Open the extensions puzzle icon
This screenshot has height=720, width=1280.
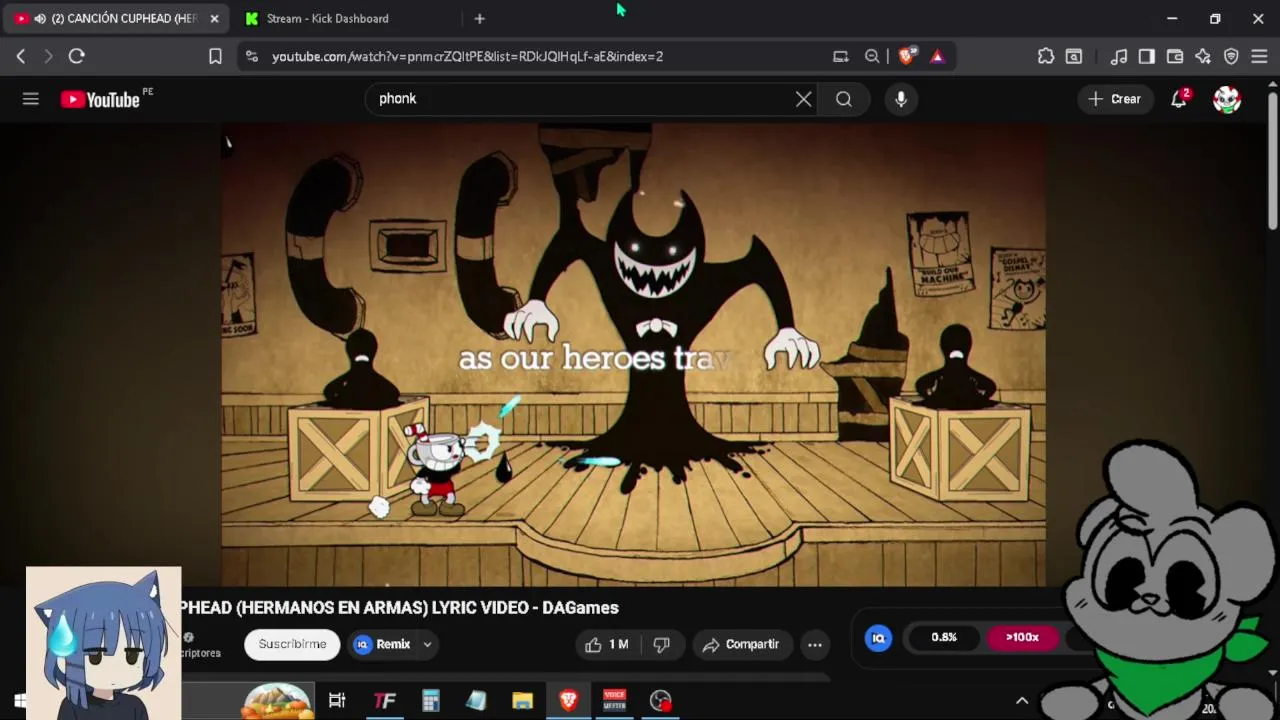1046,57
